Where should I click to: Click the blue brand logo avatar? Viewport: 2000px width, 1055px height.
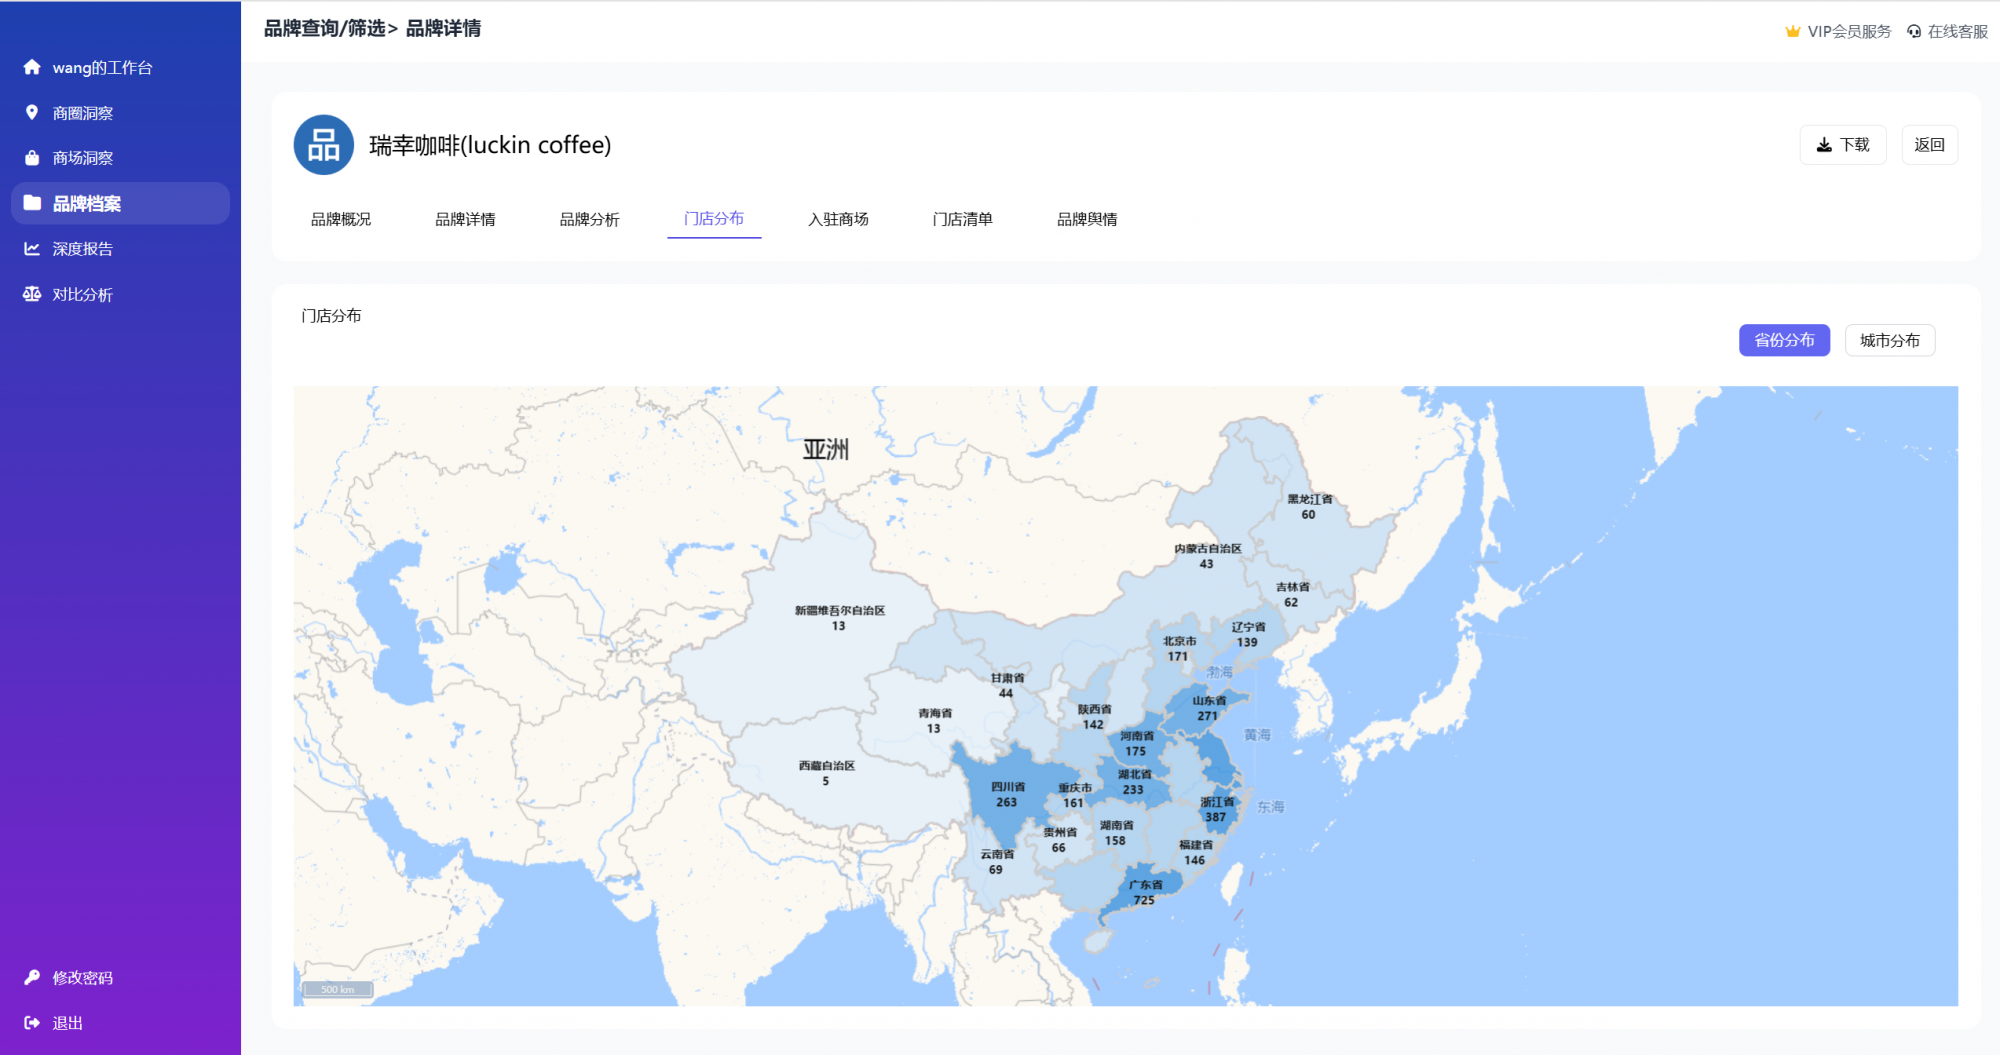pyautogui.click(x=323, y=145)
